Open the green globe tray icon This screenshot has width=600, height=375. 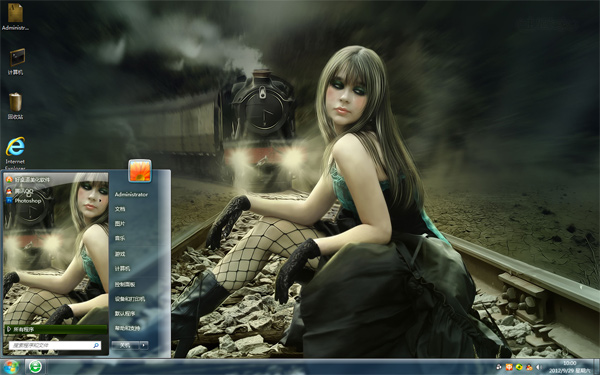(x=519, y=367)
